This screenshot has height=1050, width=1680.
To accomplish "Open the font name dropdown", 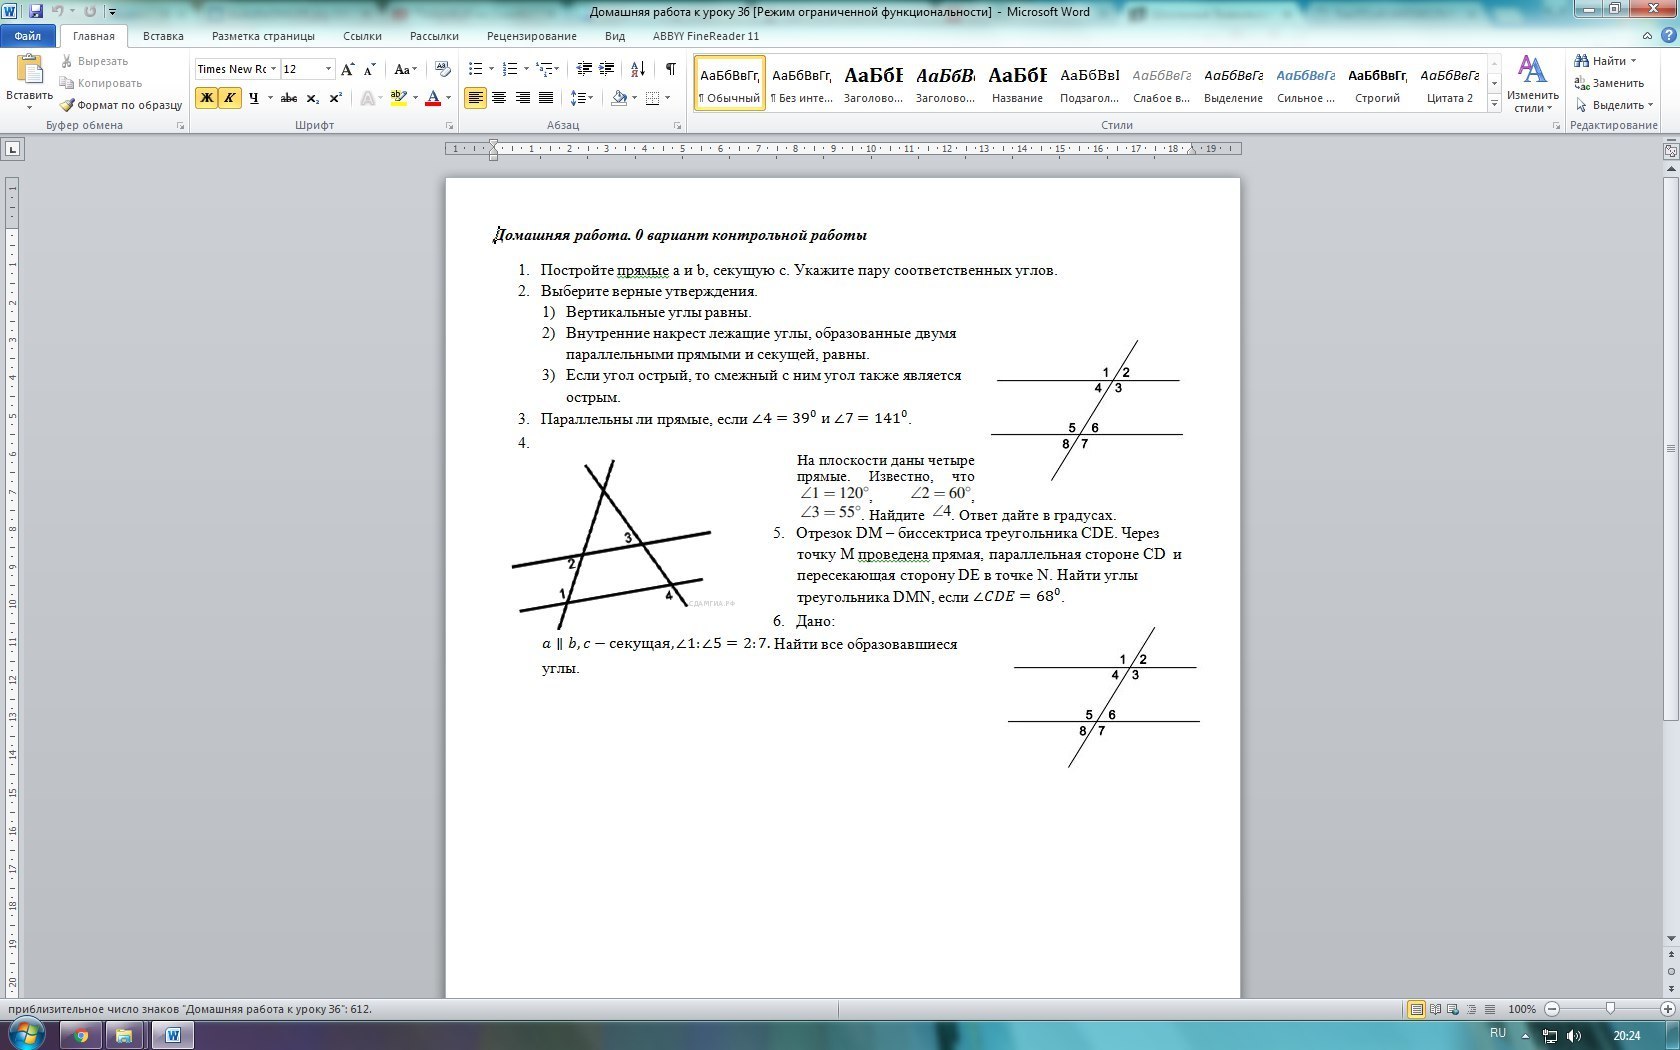I will pos(273,69).
